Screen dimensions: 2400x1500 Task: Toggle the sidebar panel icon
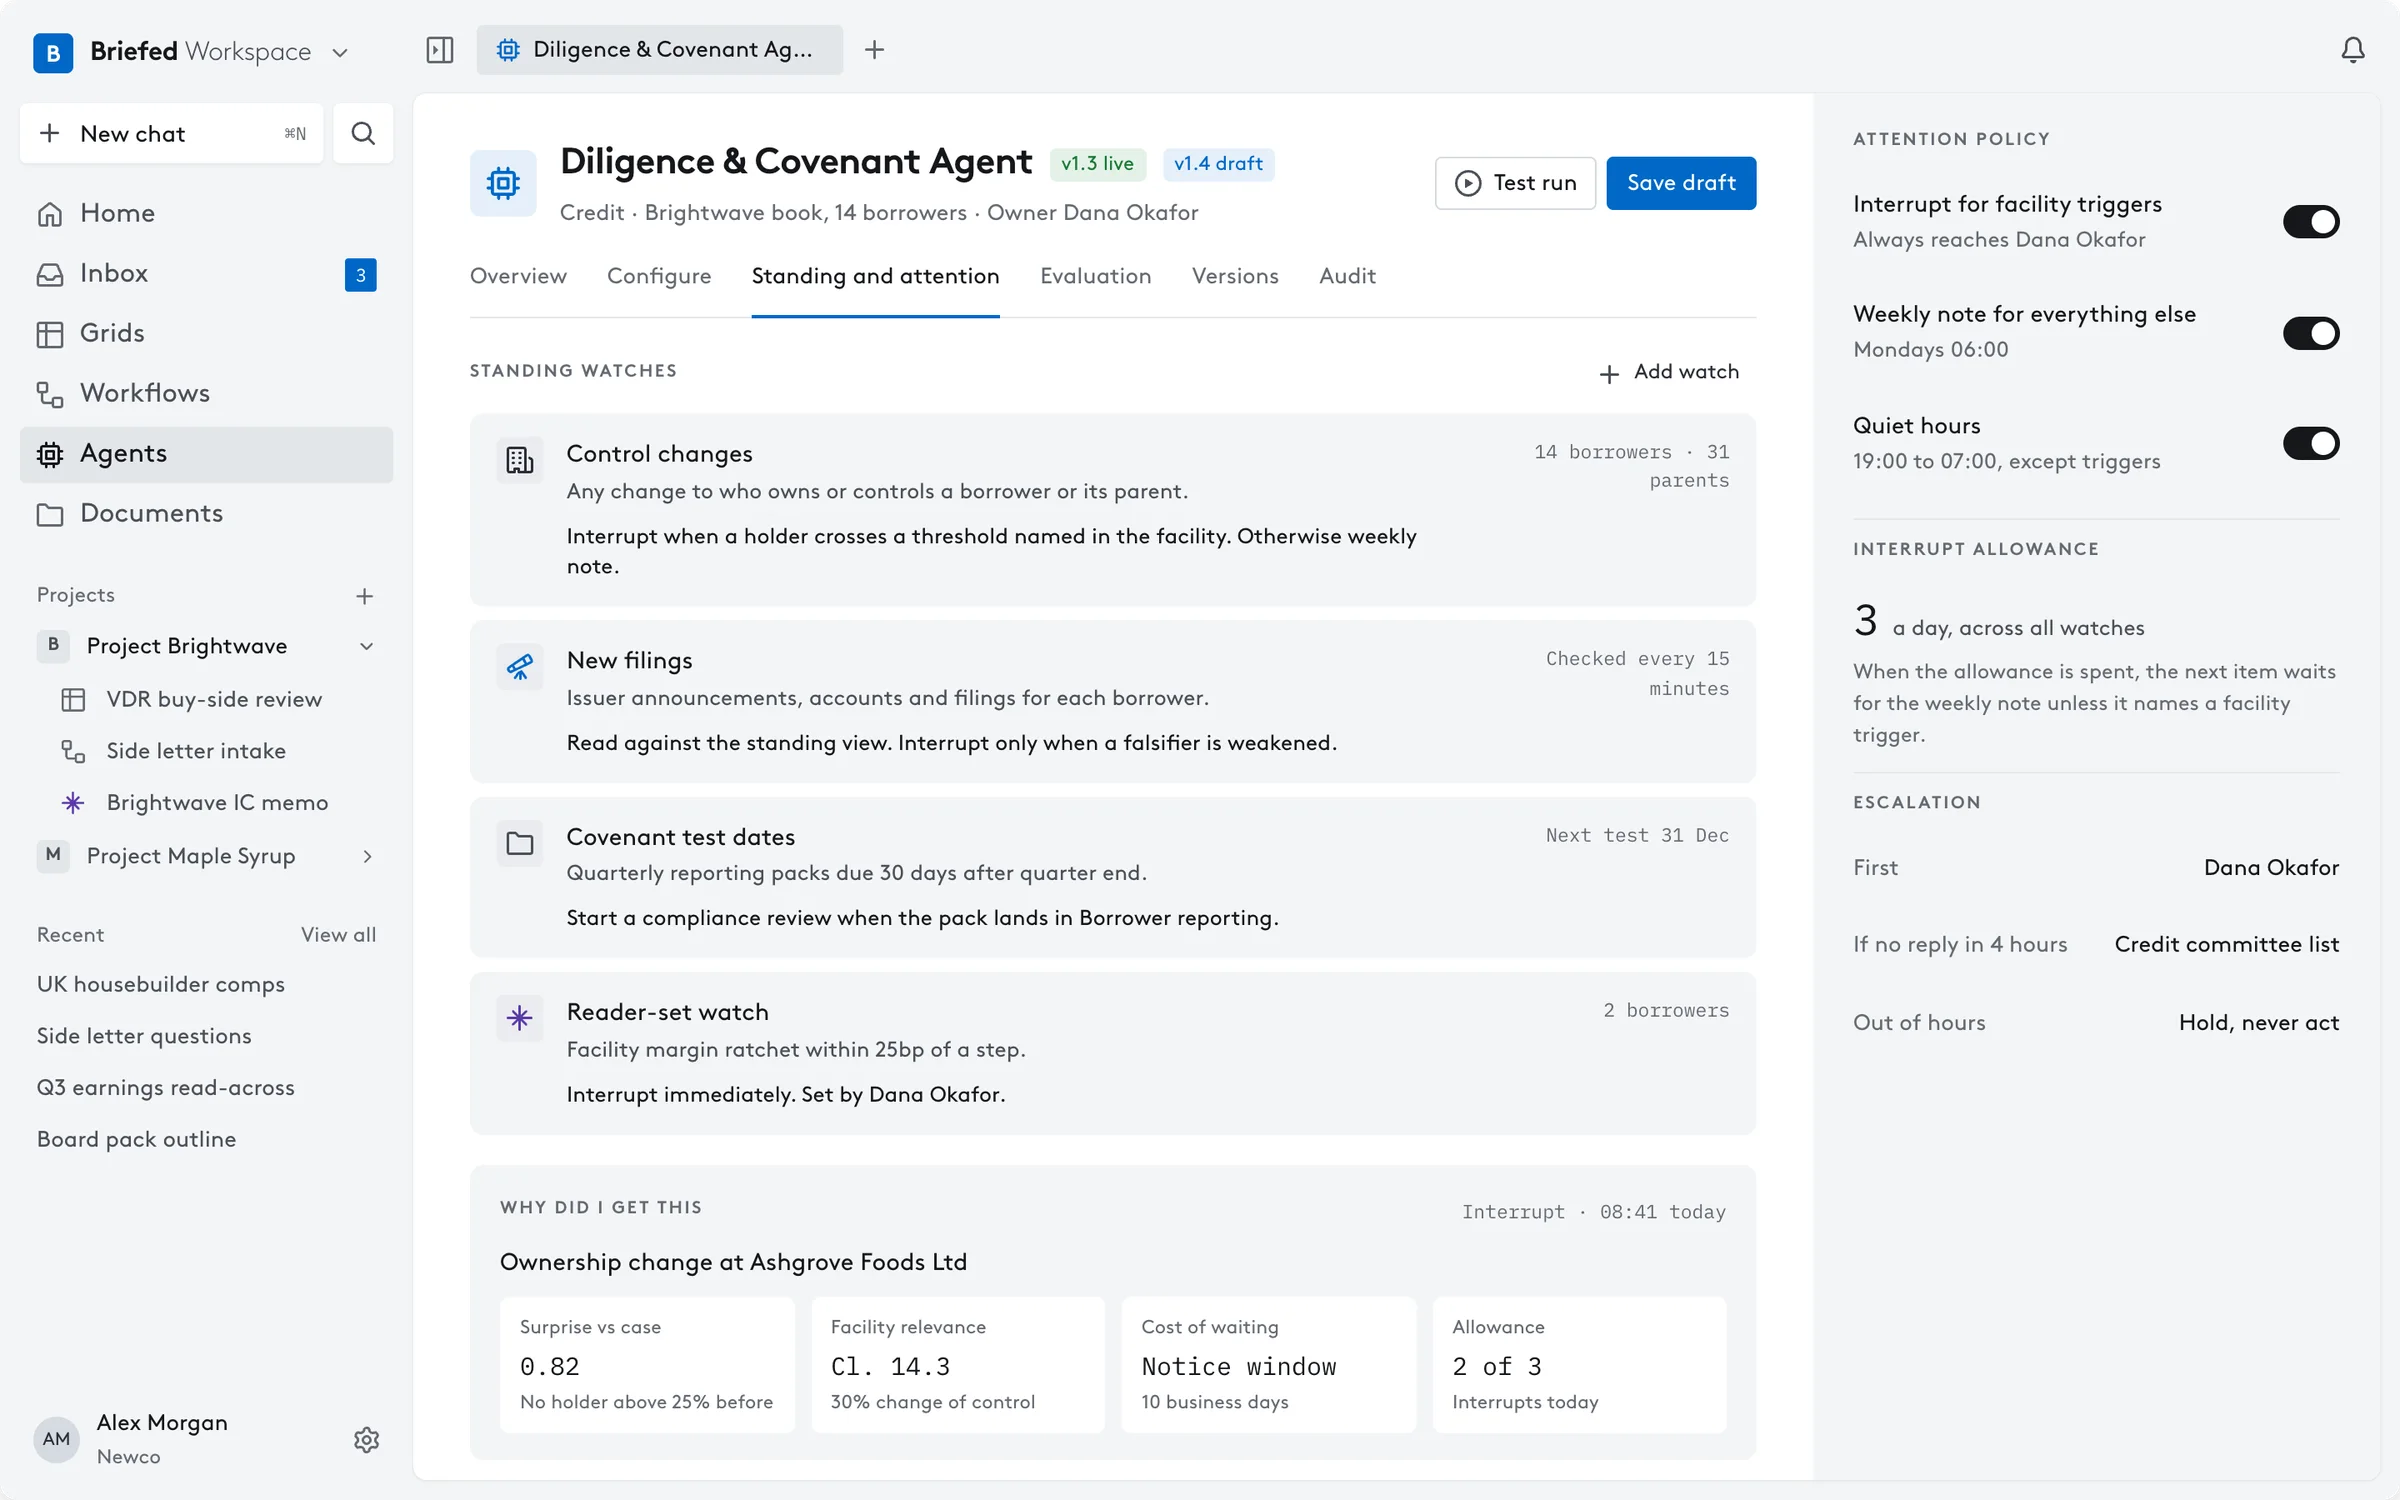pyautogui.click(x=440, y=50)
